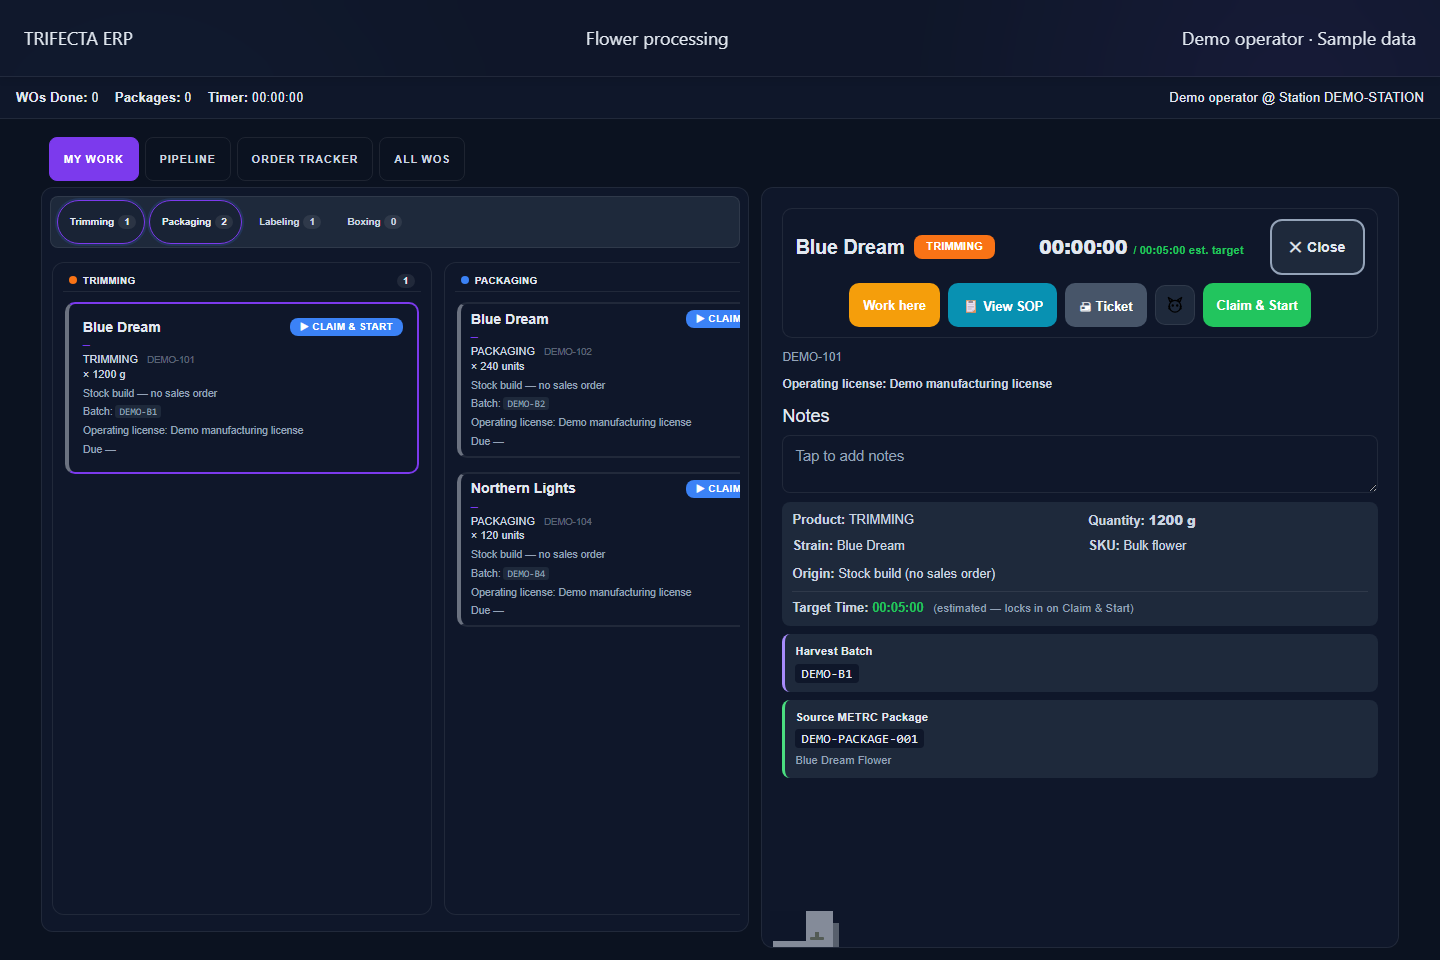The image size is (1440, 960).
Task: Claim the Northern Lights packaging card
Action: click(713, 489)
